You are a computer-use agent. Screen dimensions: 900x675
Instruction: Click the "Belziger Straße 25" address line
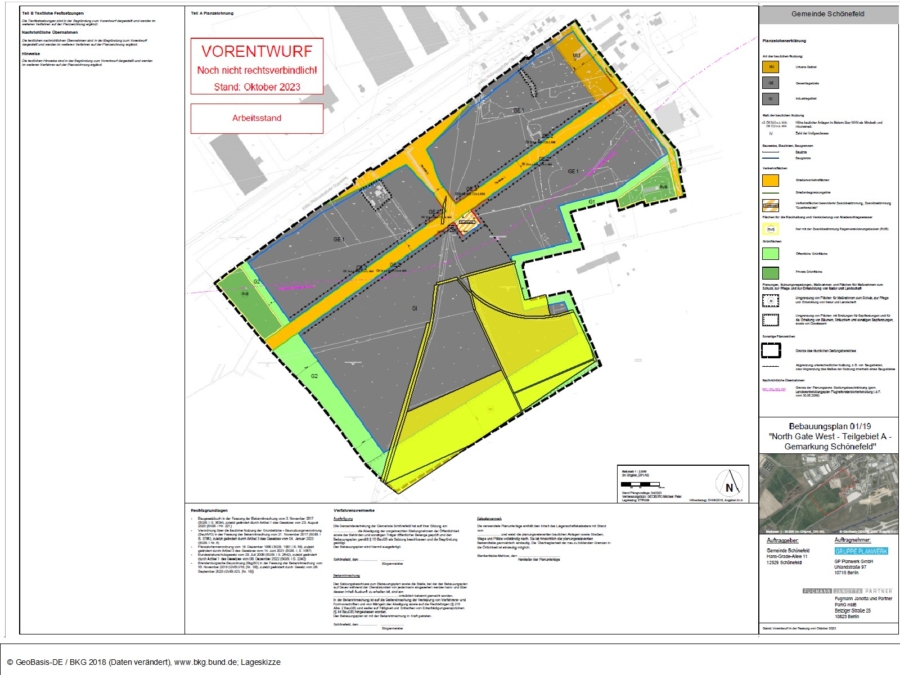(852, 611)
